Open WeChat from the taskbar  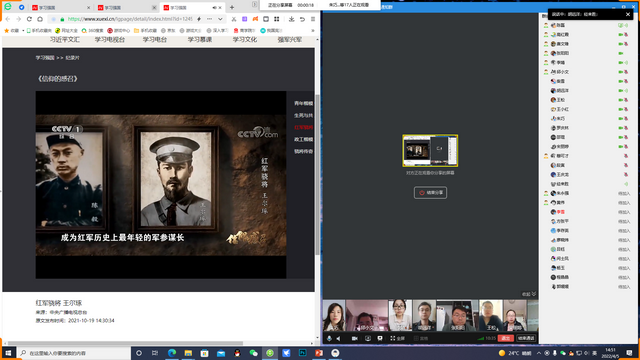pyautogui.click(x=253, y=353)
